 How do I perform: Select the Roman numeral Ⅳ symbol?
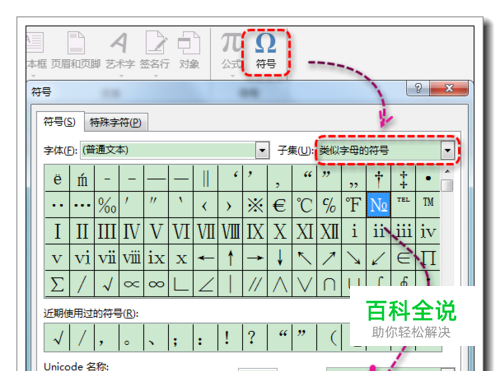pyautogui.click(x=132, y=231)
